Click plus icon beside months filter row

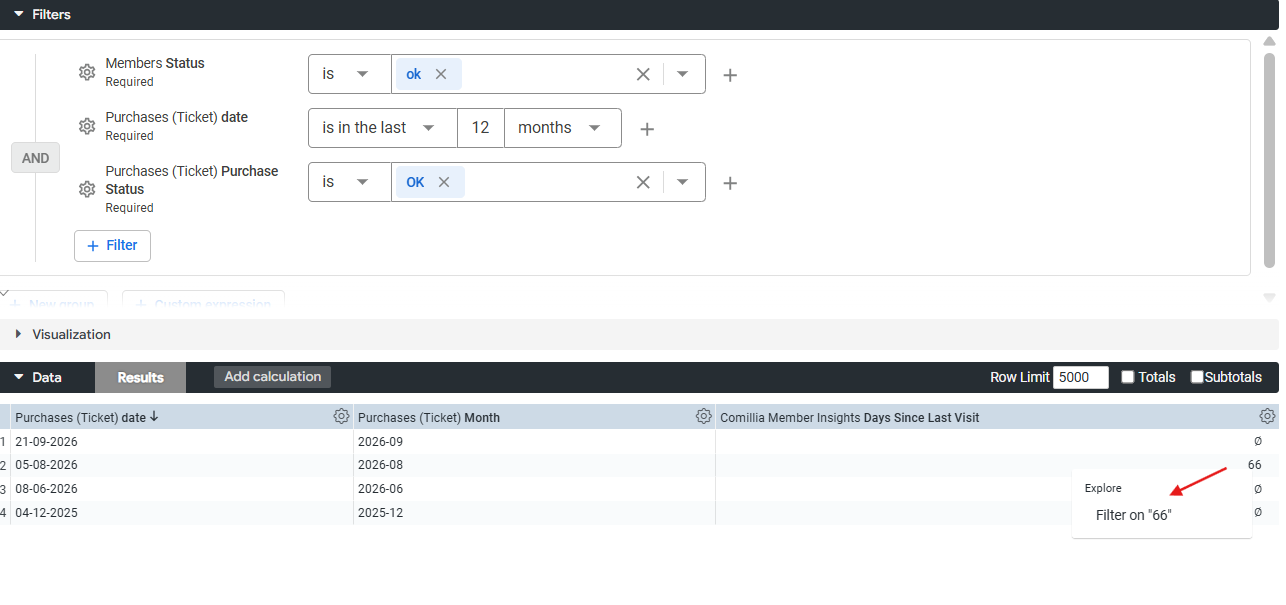click(x=647, y=129)
